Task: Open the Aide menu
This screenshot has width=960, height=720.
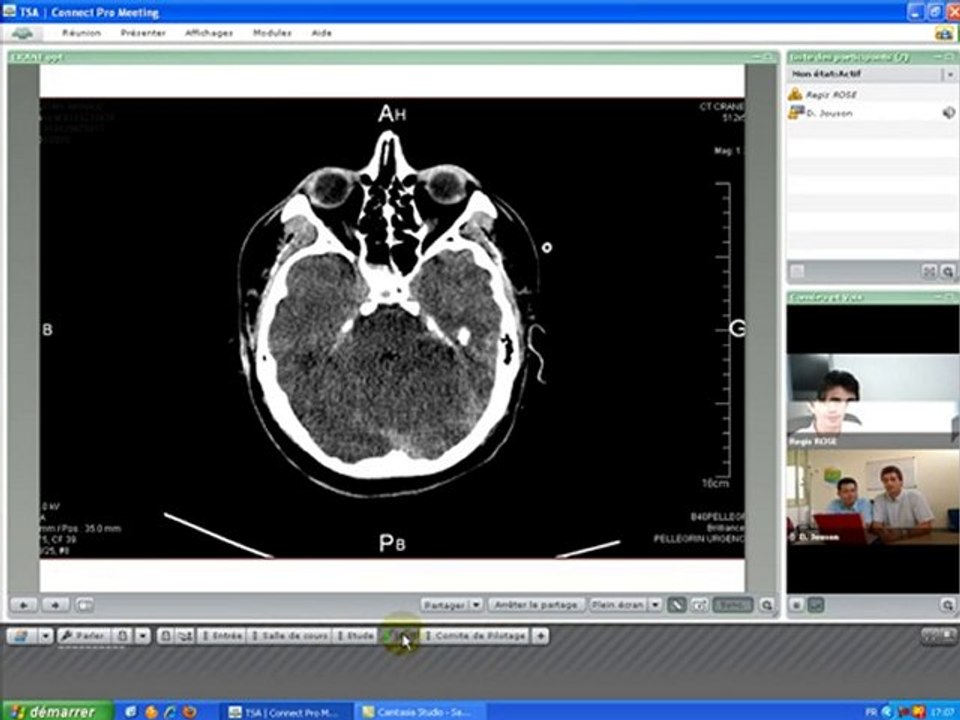Action: pyautogui.click(x=321, y=32)
